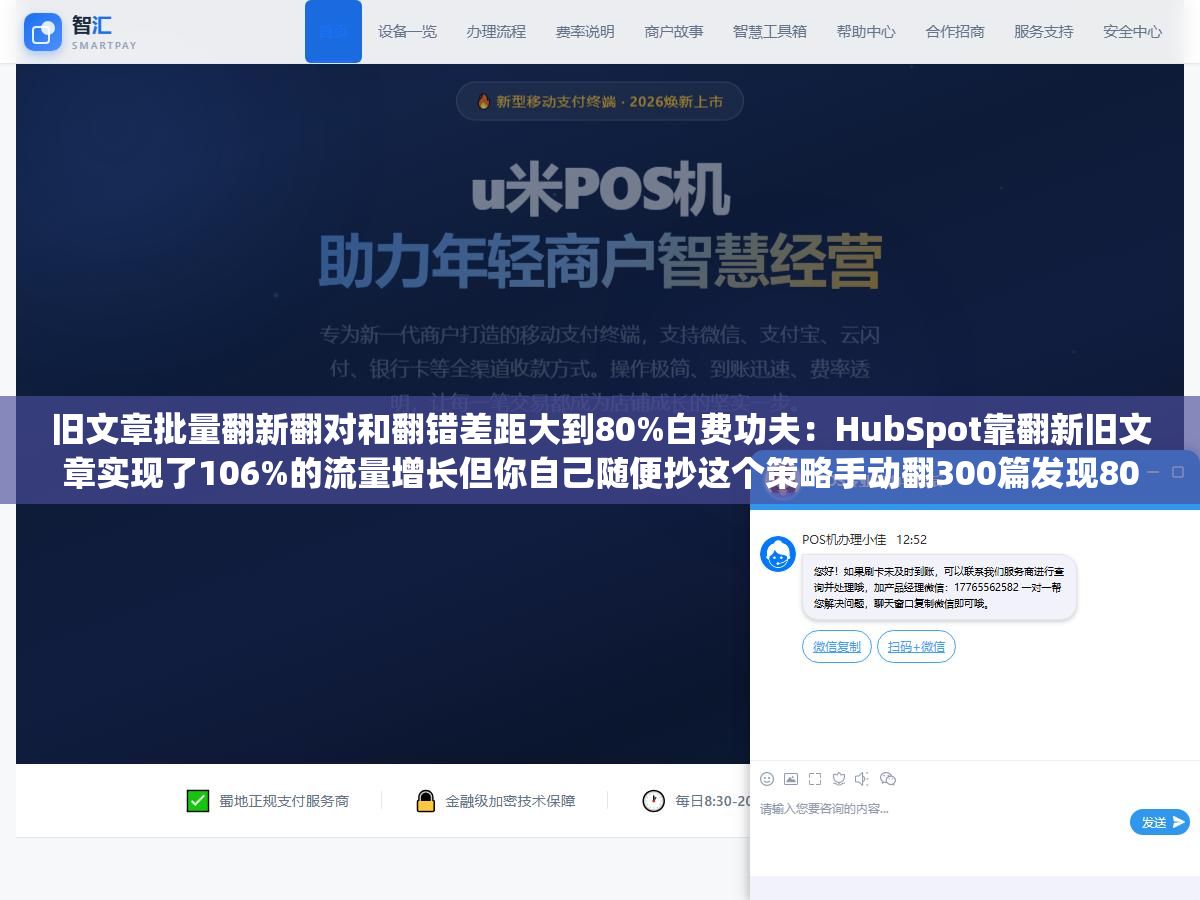Open the emoji picker in chat toolbar

pos(767,779)
